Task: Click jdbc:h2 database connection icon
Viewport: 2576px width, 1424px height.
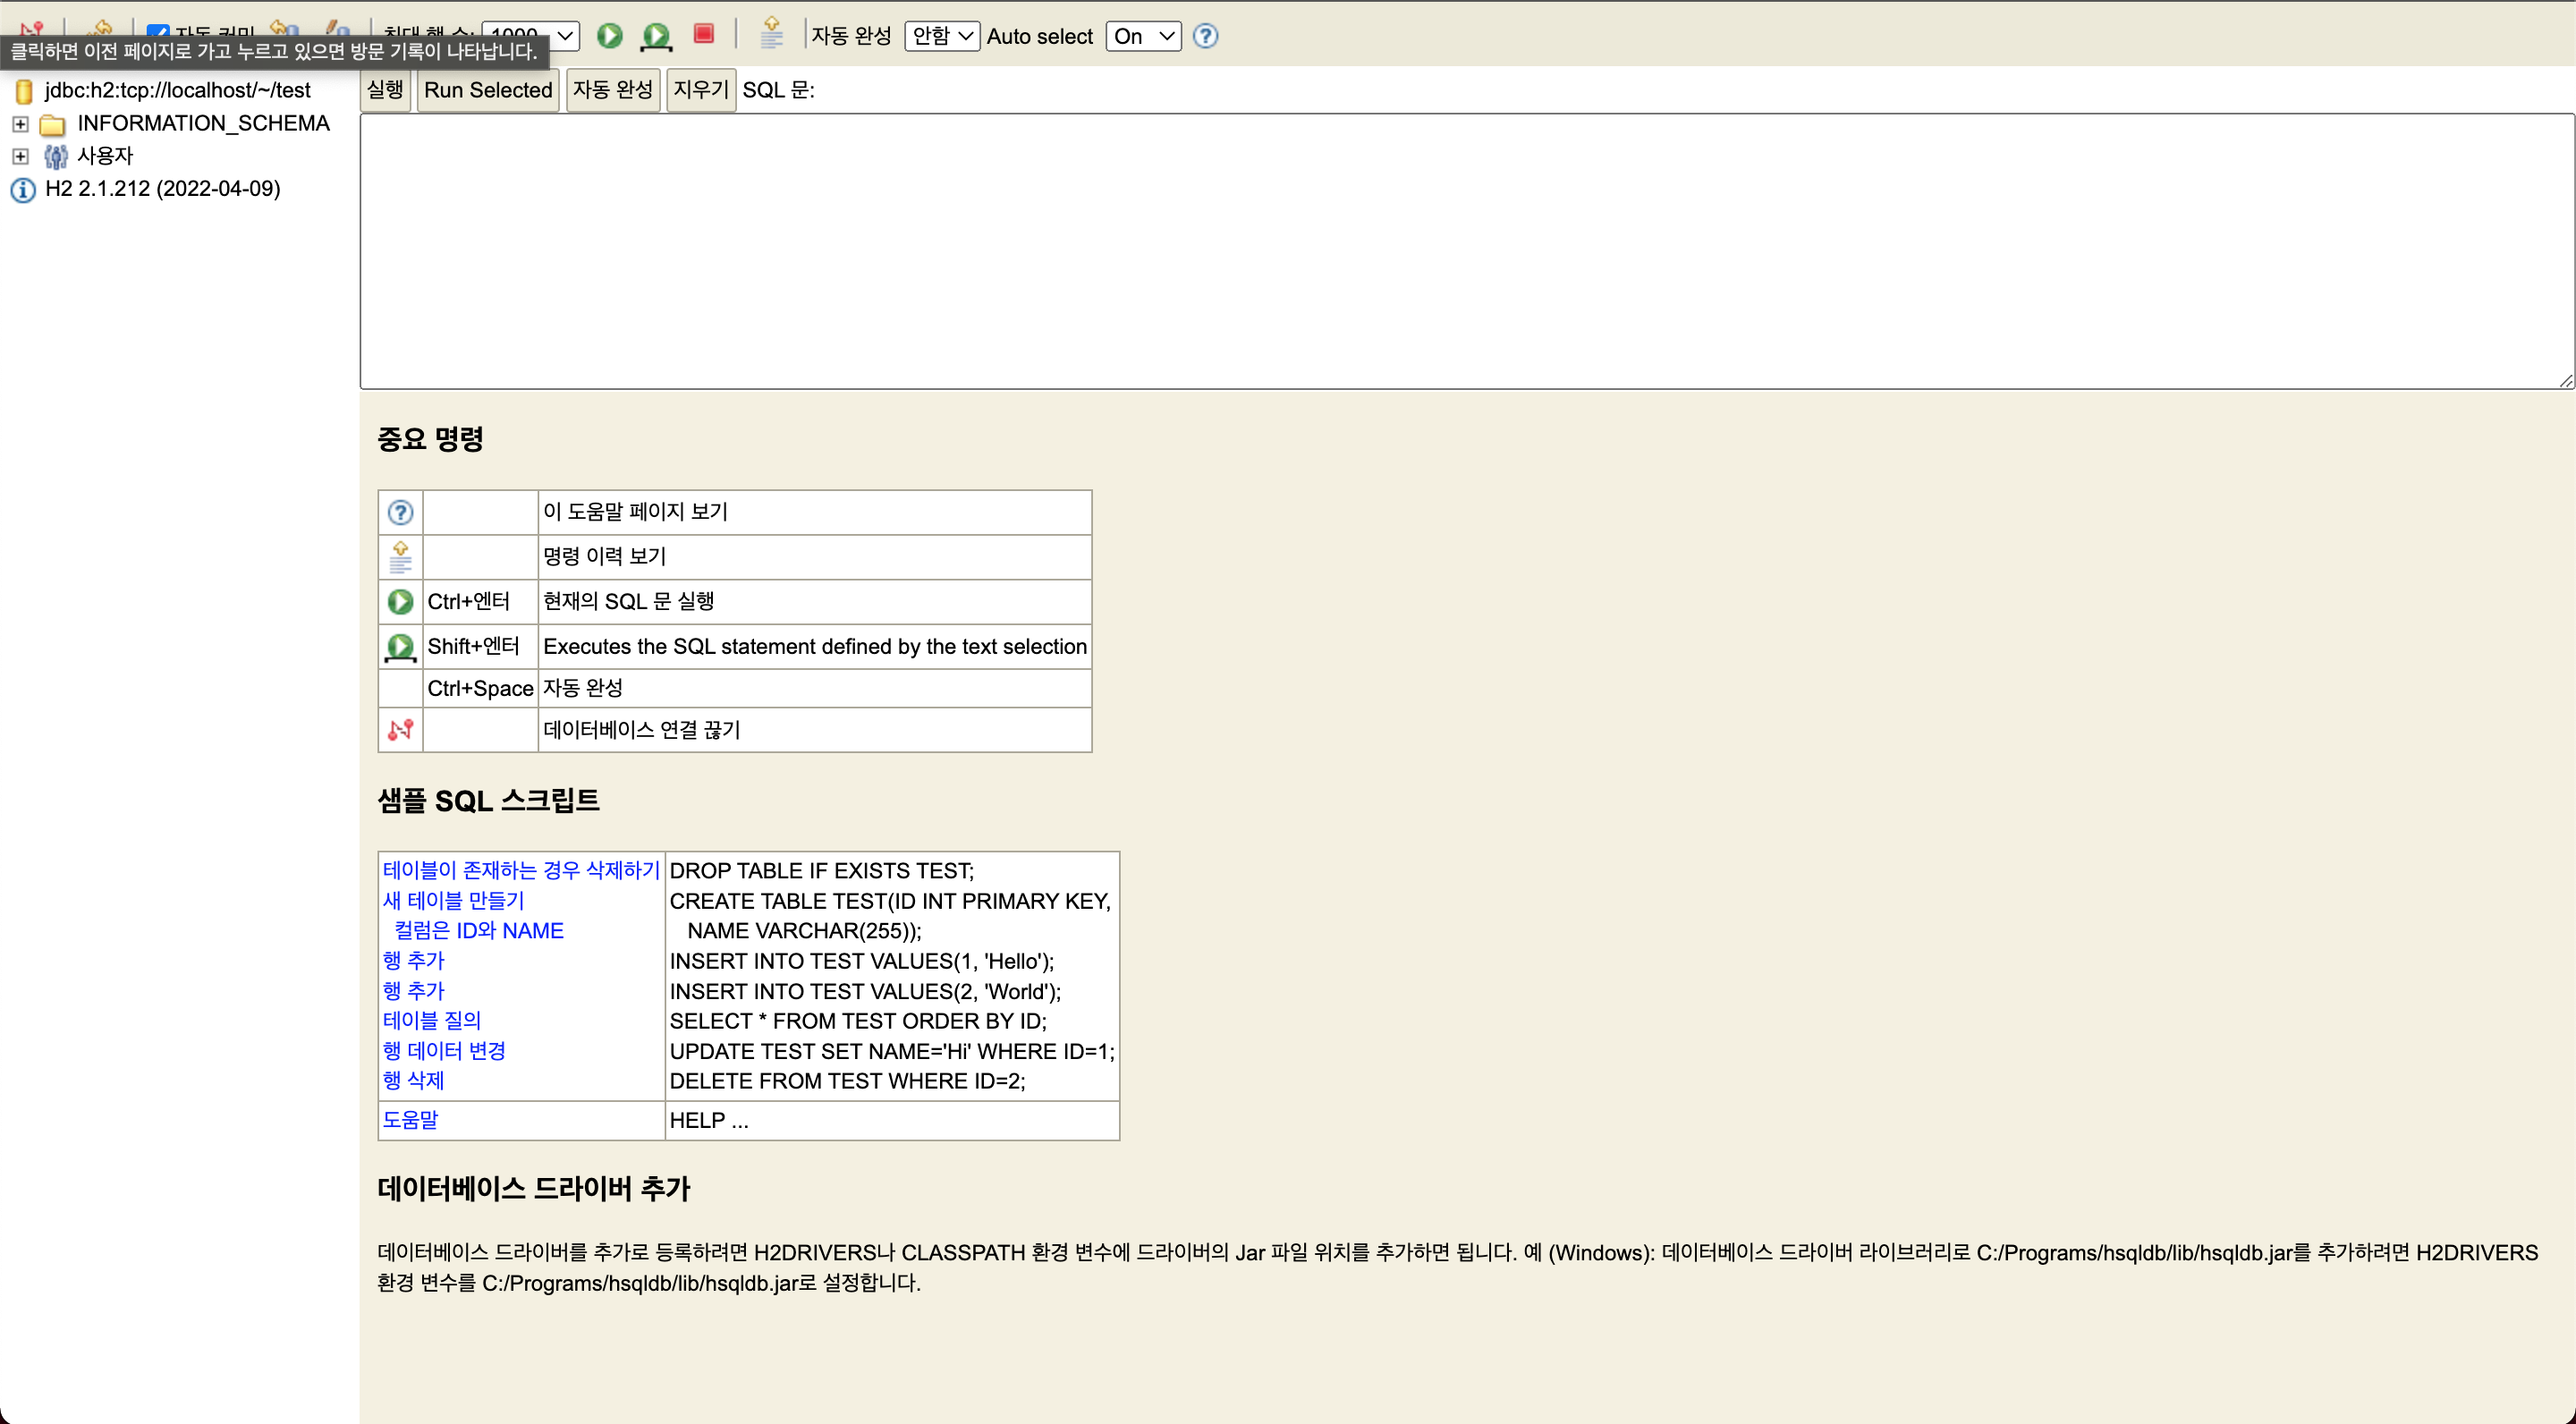Action: [x=24, y=91]
